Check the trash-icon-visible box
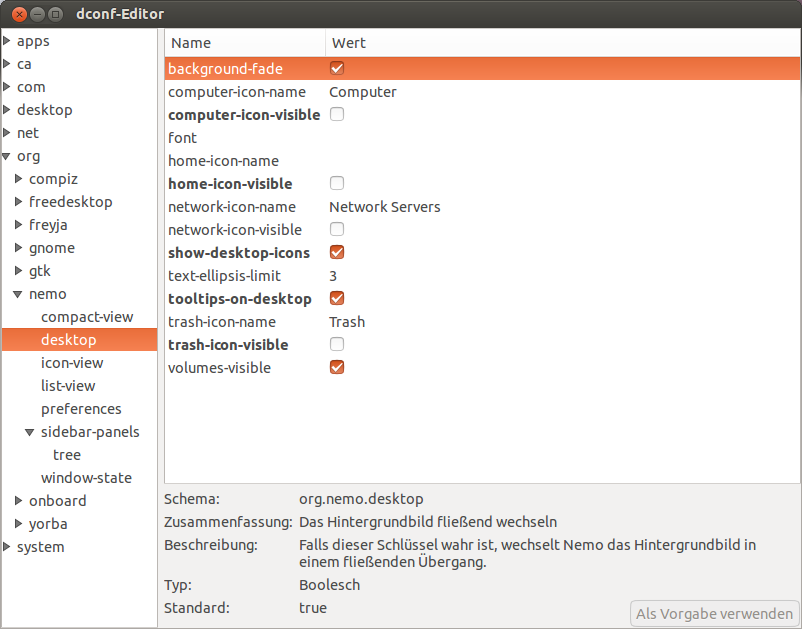 pyautogui.click(x=337, y=344)
